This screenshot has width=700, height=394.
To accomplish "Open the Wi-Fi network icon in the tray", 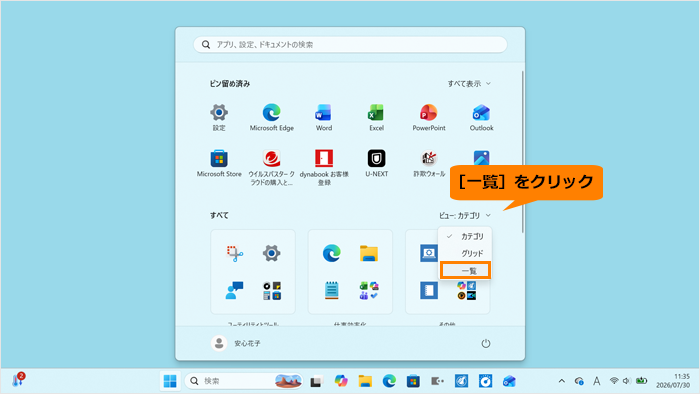I will 614,381.
